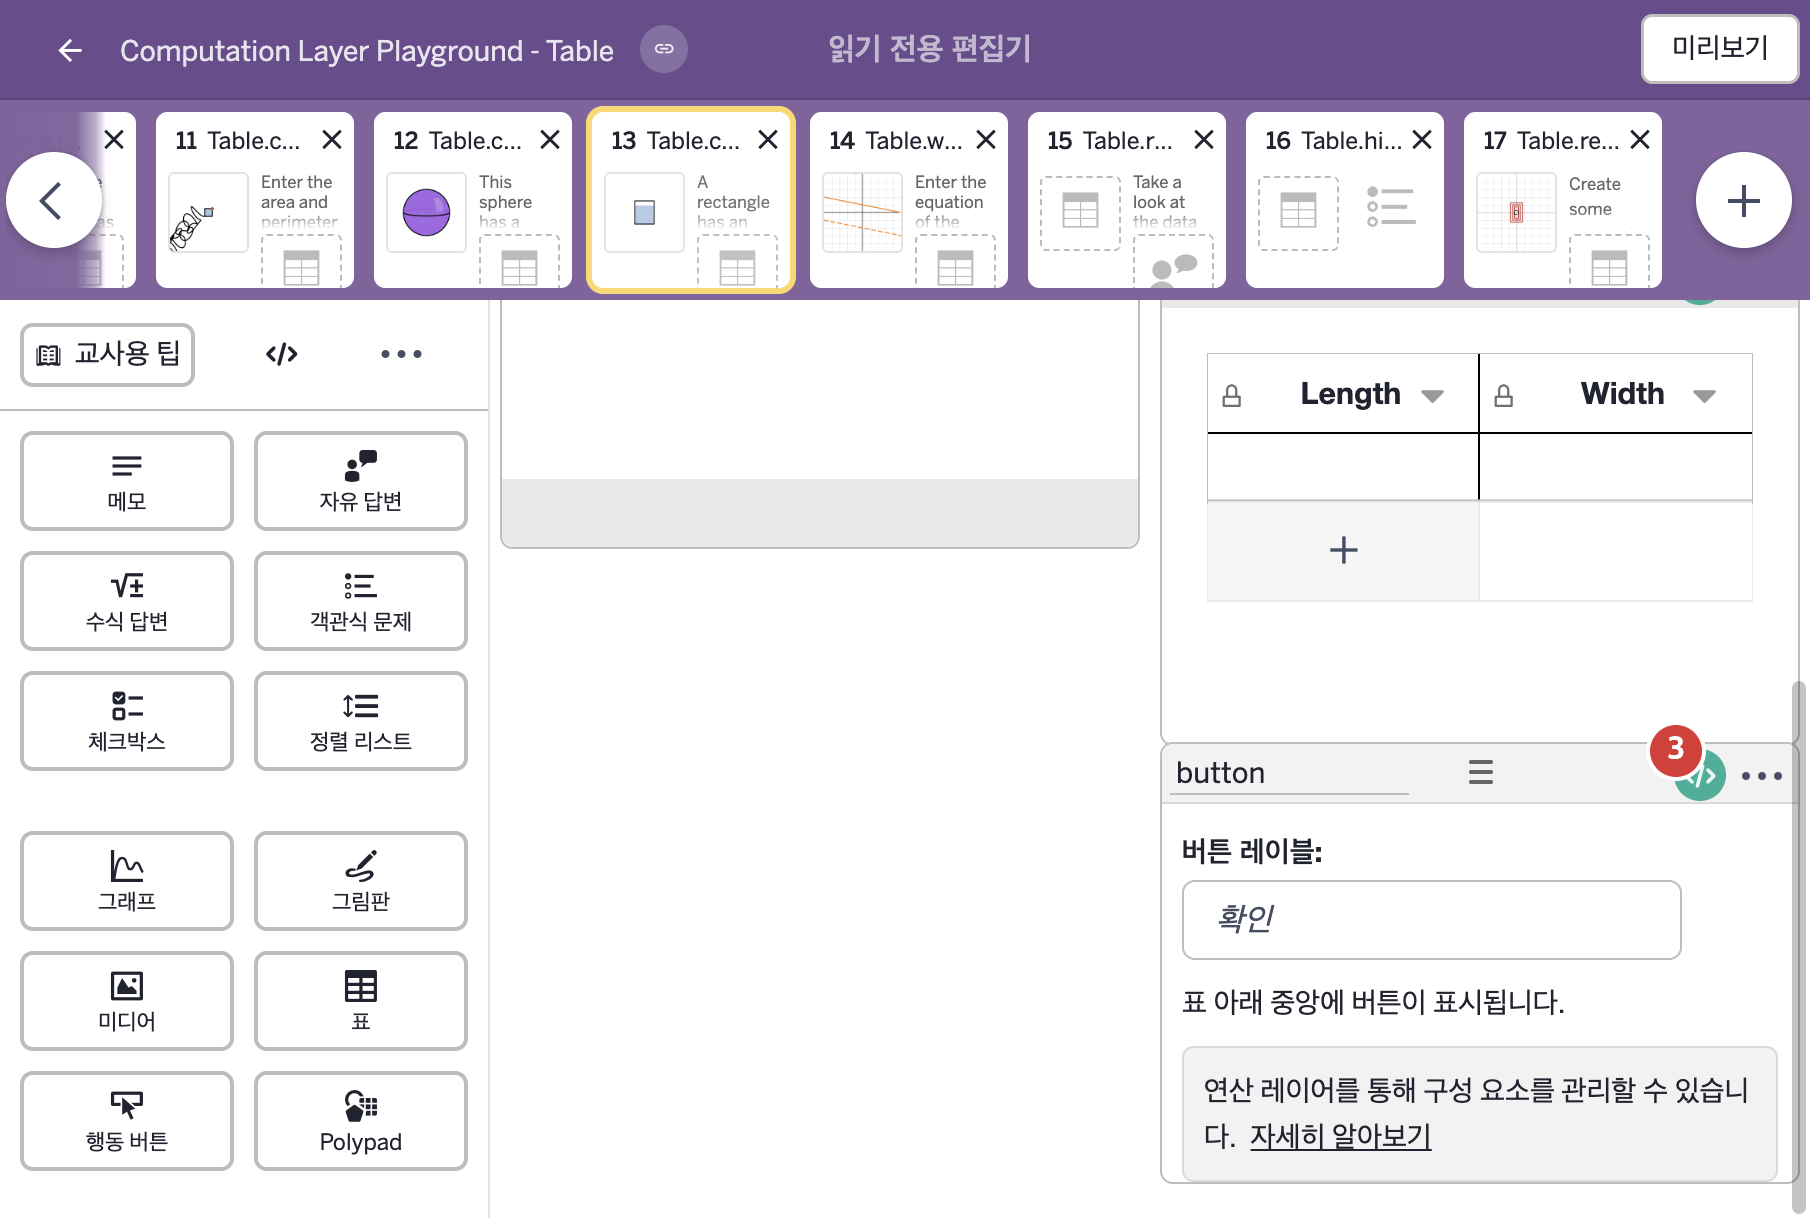Open screen more options ellipsis

tap(401, 354)
